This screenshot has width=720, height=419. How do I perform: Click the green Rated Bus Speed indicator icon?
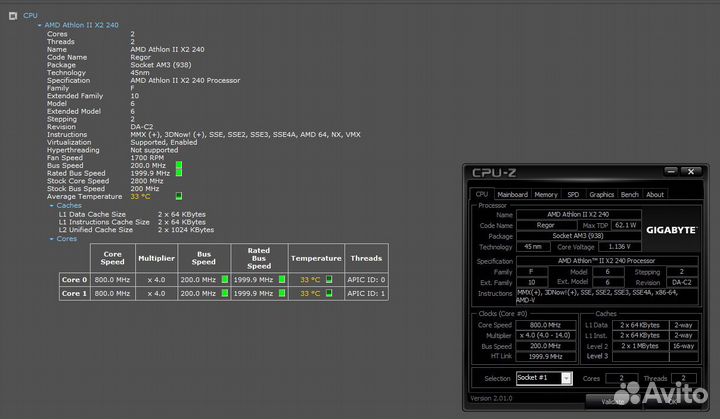(x=179, y=172)
